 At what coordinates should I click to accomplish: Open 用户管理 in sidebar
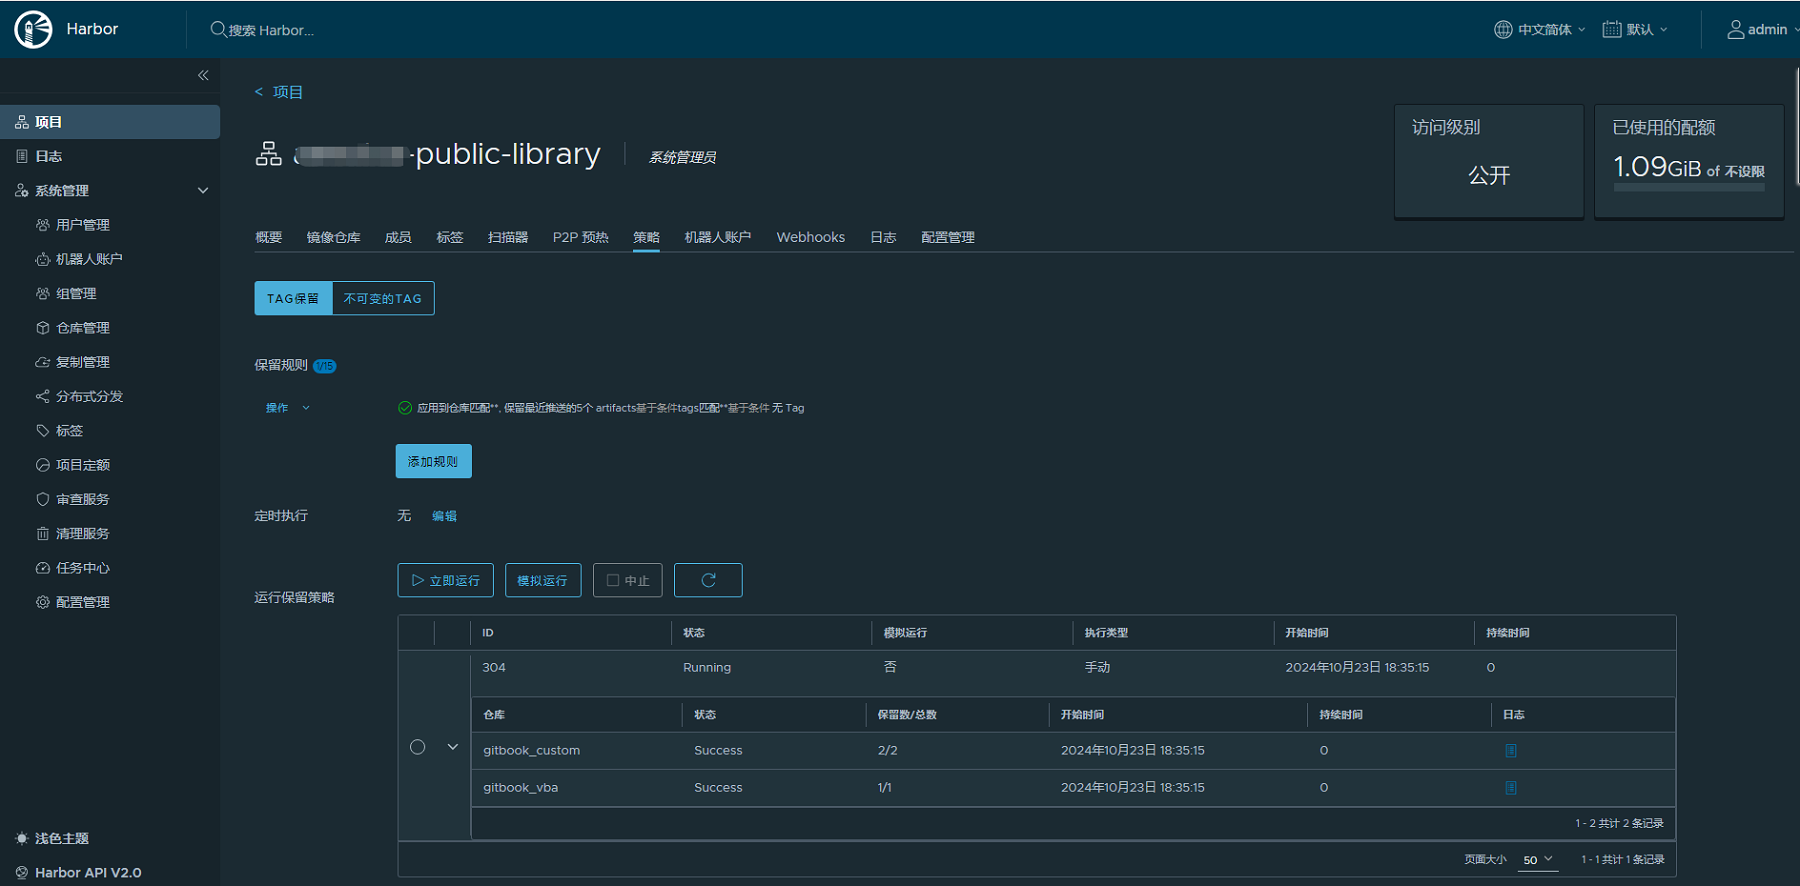83,225
